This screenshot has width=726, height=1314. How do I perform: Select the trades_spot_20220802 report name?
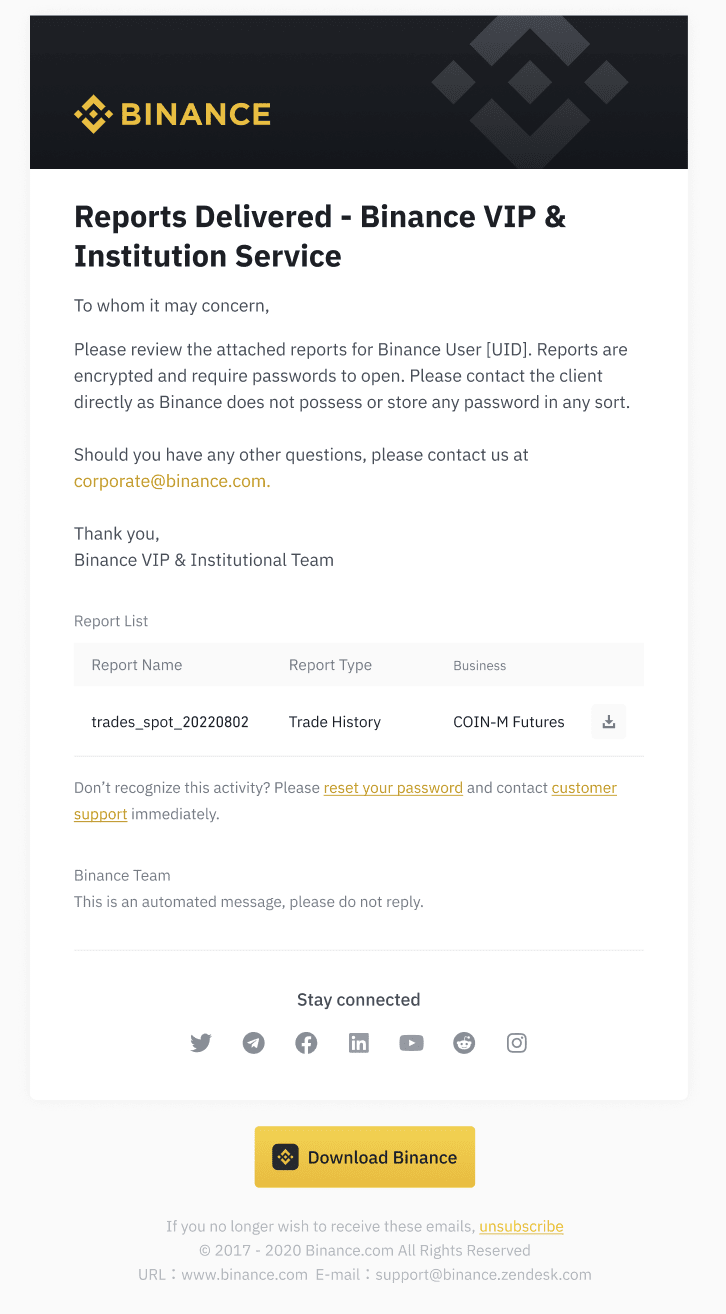click(x=170, y=722)
